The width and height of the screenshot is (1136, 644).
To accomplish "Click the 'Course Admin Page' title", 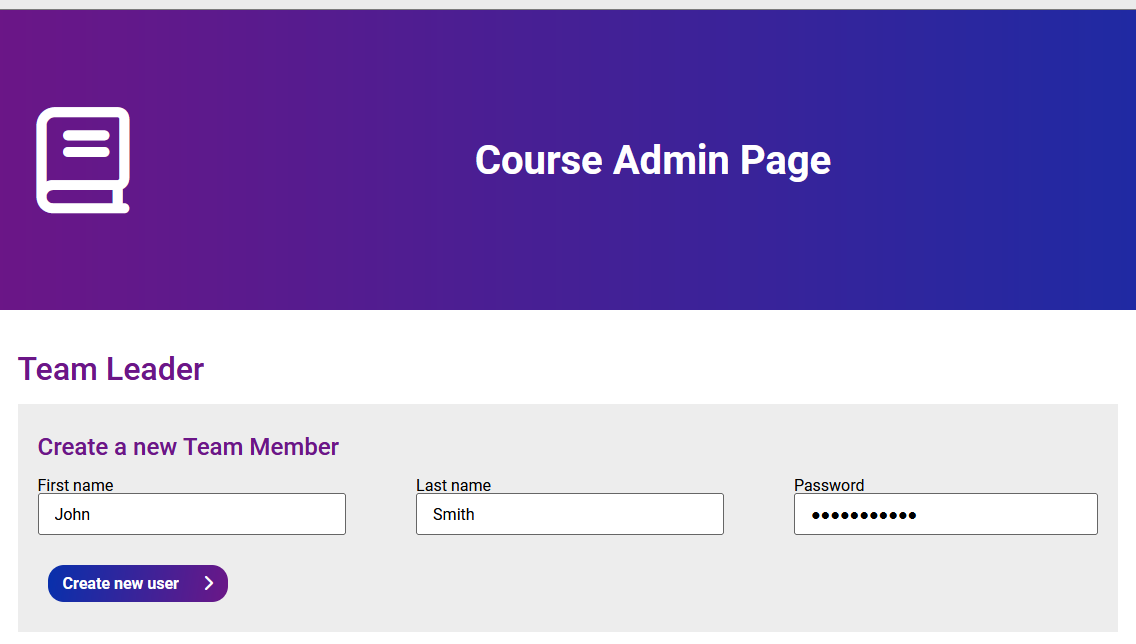I will [x=653, y=160].
